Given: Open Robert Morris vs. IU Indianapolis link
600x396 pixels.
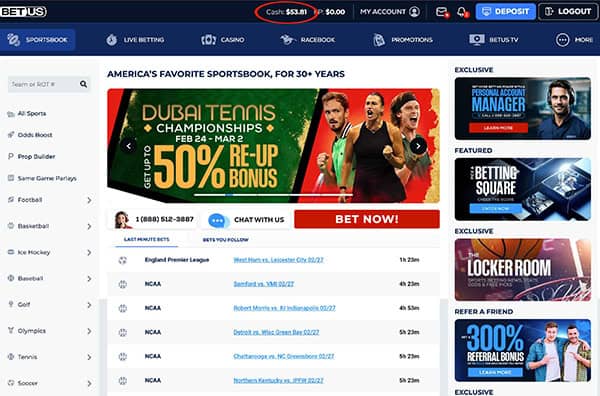Looking at the screenshot, I should coord(284,308).
